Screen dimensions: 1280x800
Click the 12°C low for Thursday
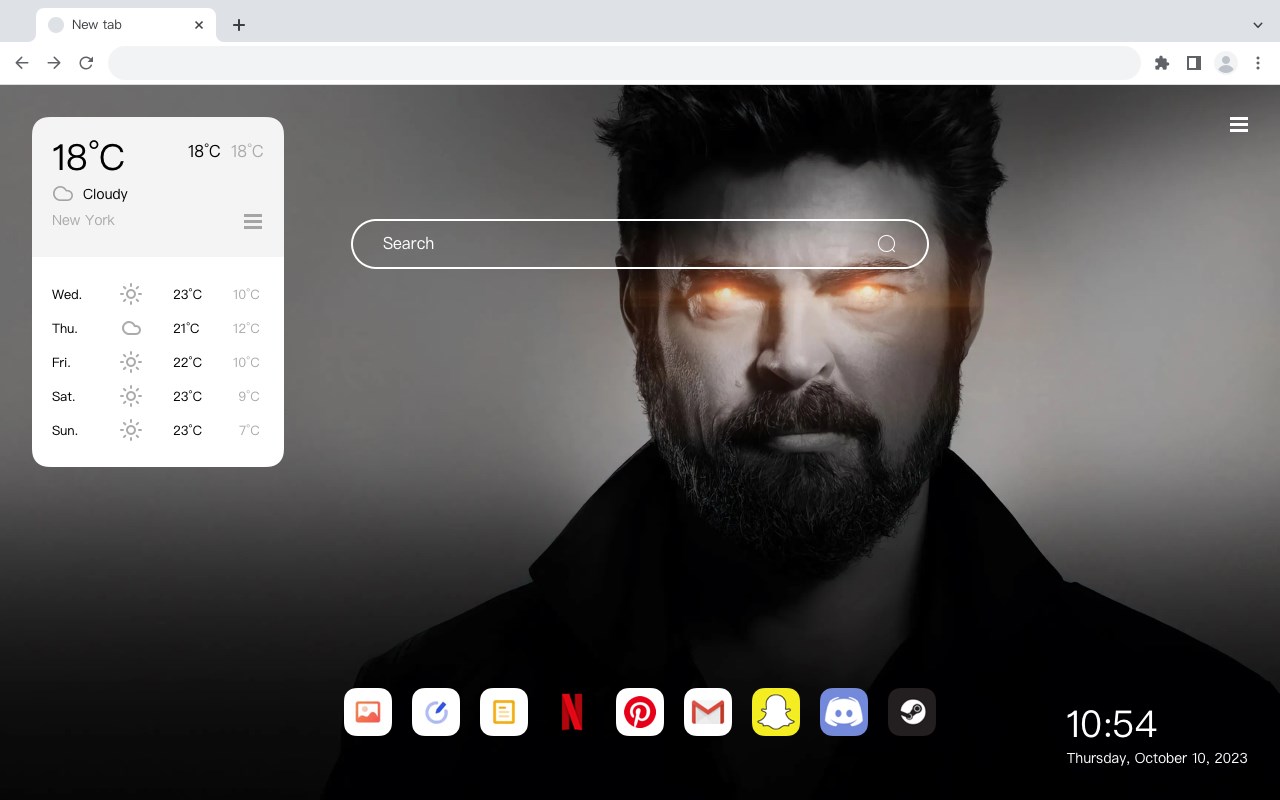tap(246, 328)
